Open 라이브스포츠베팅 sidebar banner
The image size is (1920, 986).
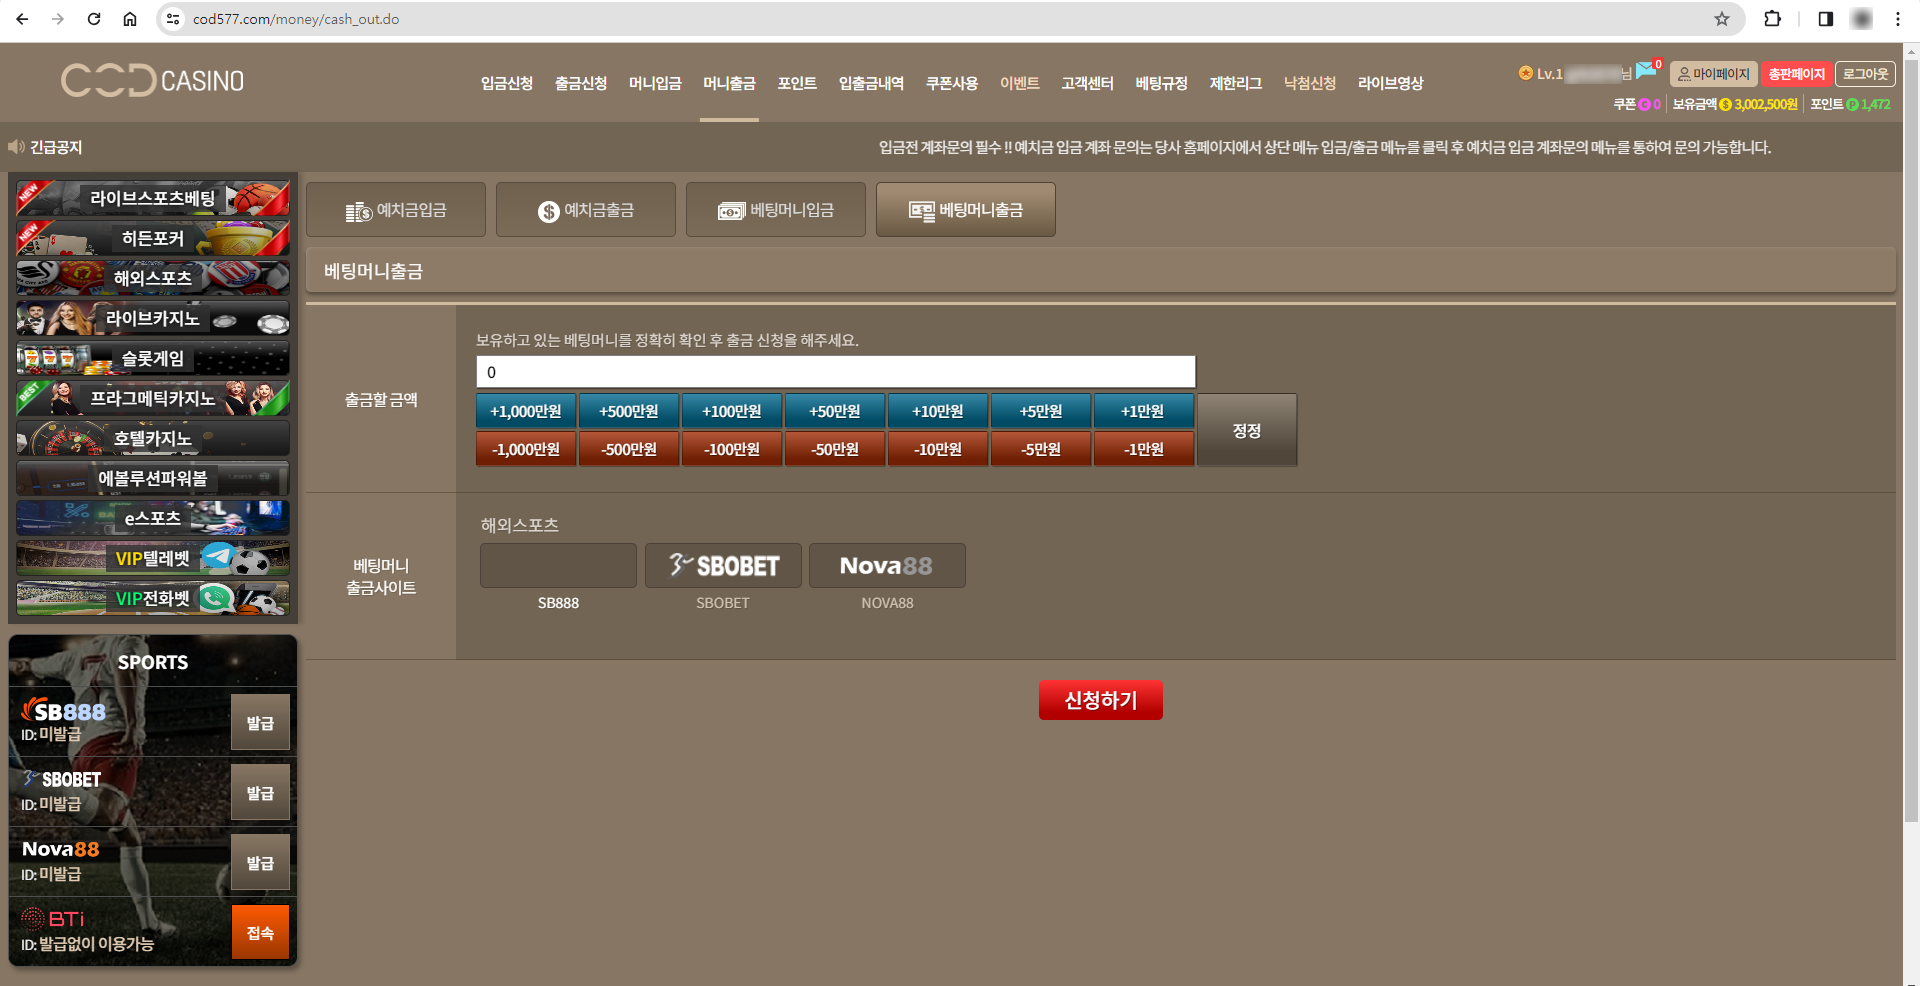click(x=153, y=198)
